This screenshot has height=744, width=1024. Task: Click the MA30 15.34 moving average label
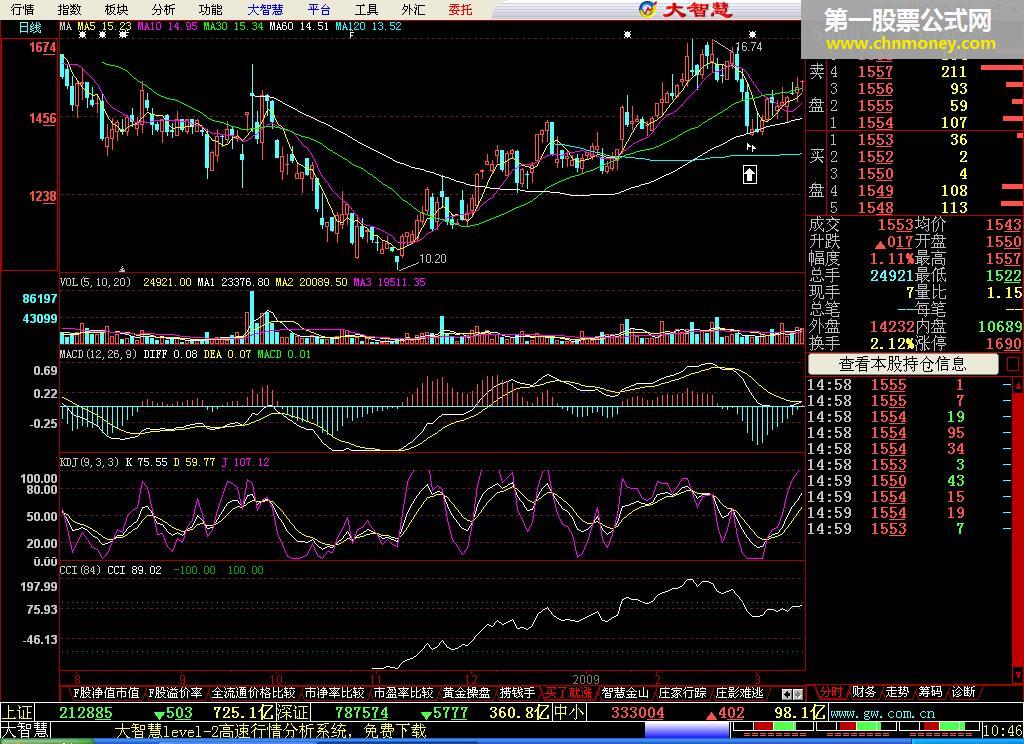tap(233, 26)
